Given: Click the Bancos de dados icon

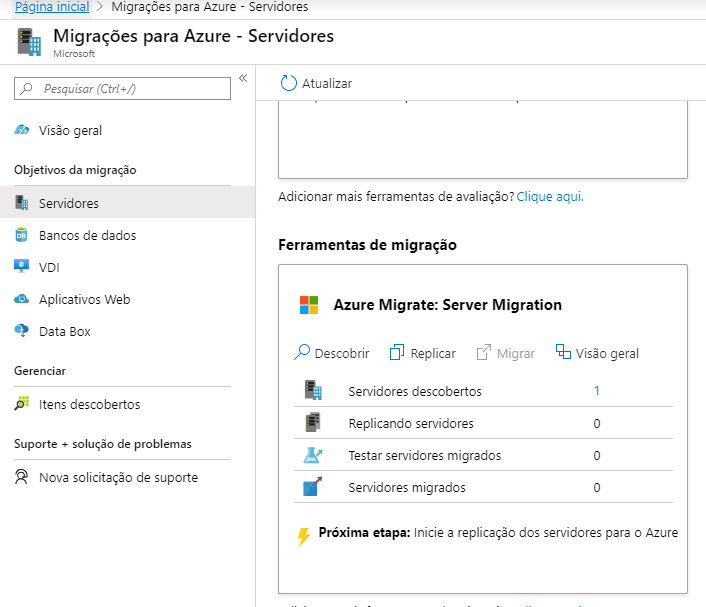Looking at the screenshot, I should 22,235.
